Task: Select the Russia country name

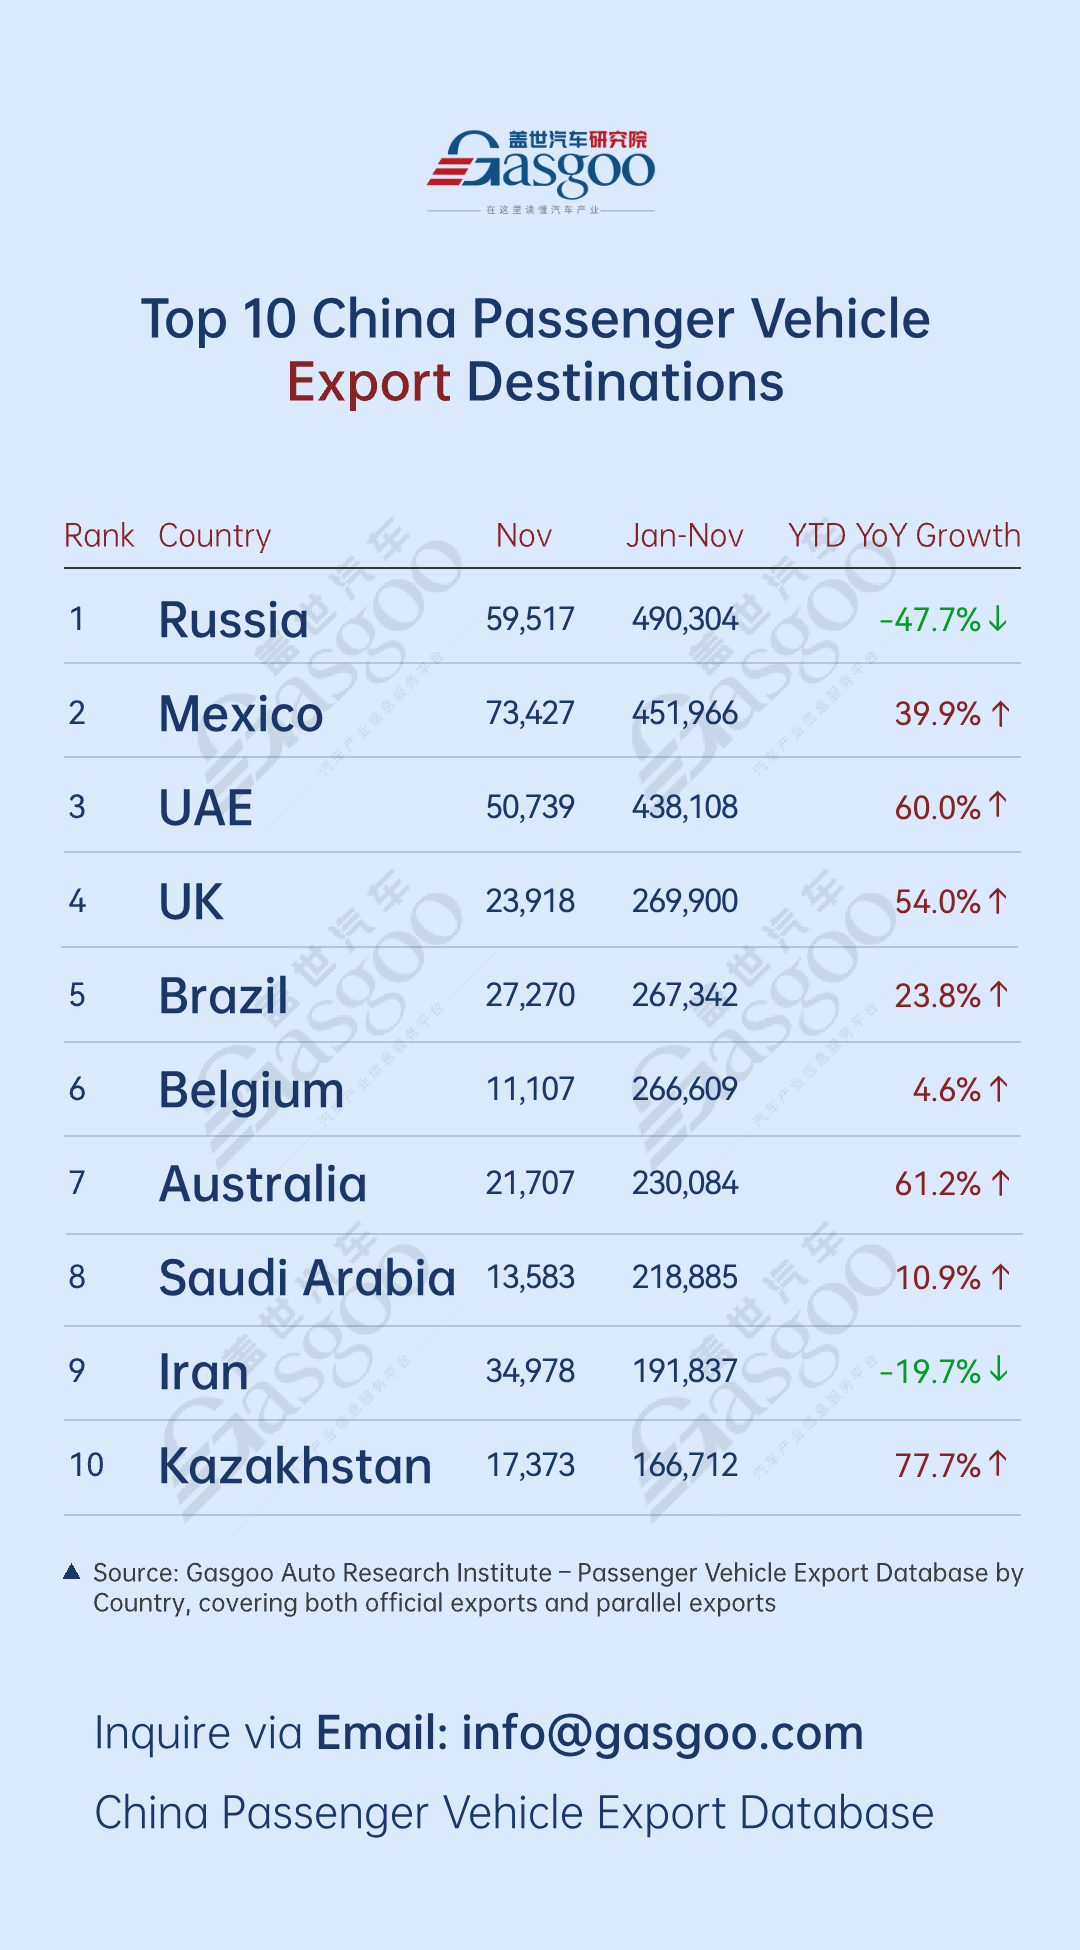Action: [x=234, y=620]
